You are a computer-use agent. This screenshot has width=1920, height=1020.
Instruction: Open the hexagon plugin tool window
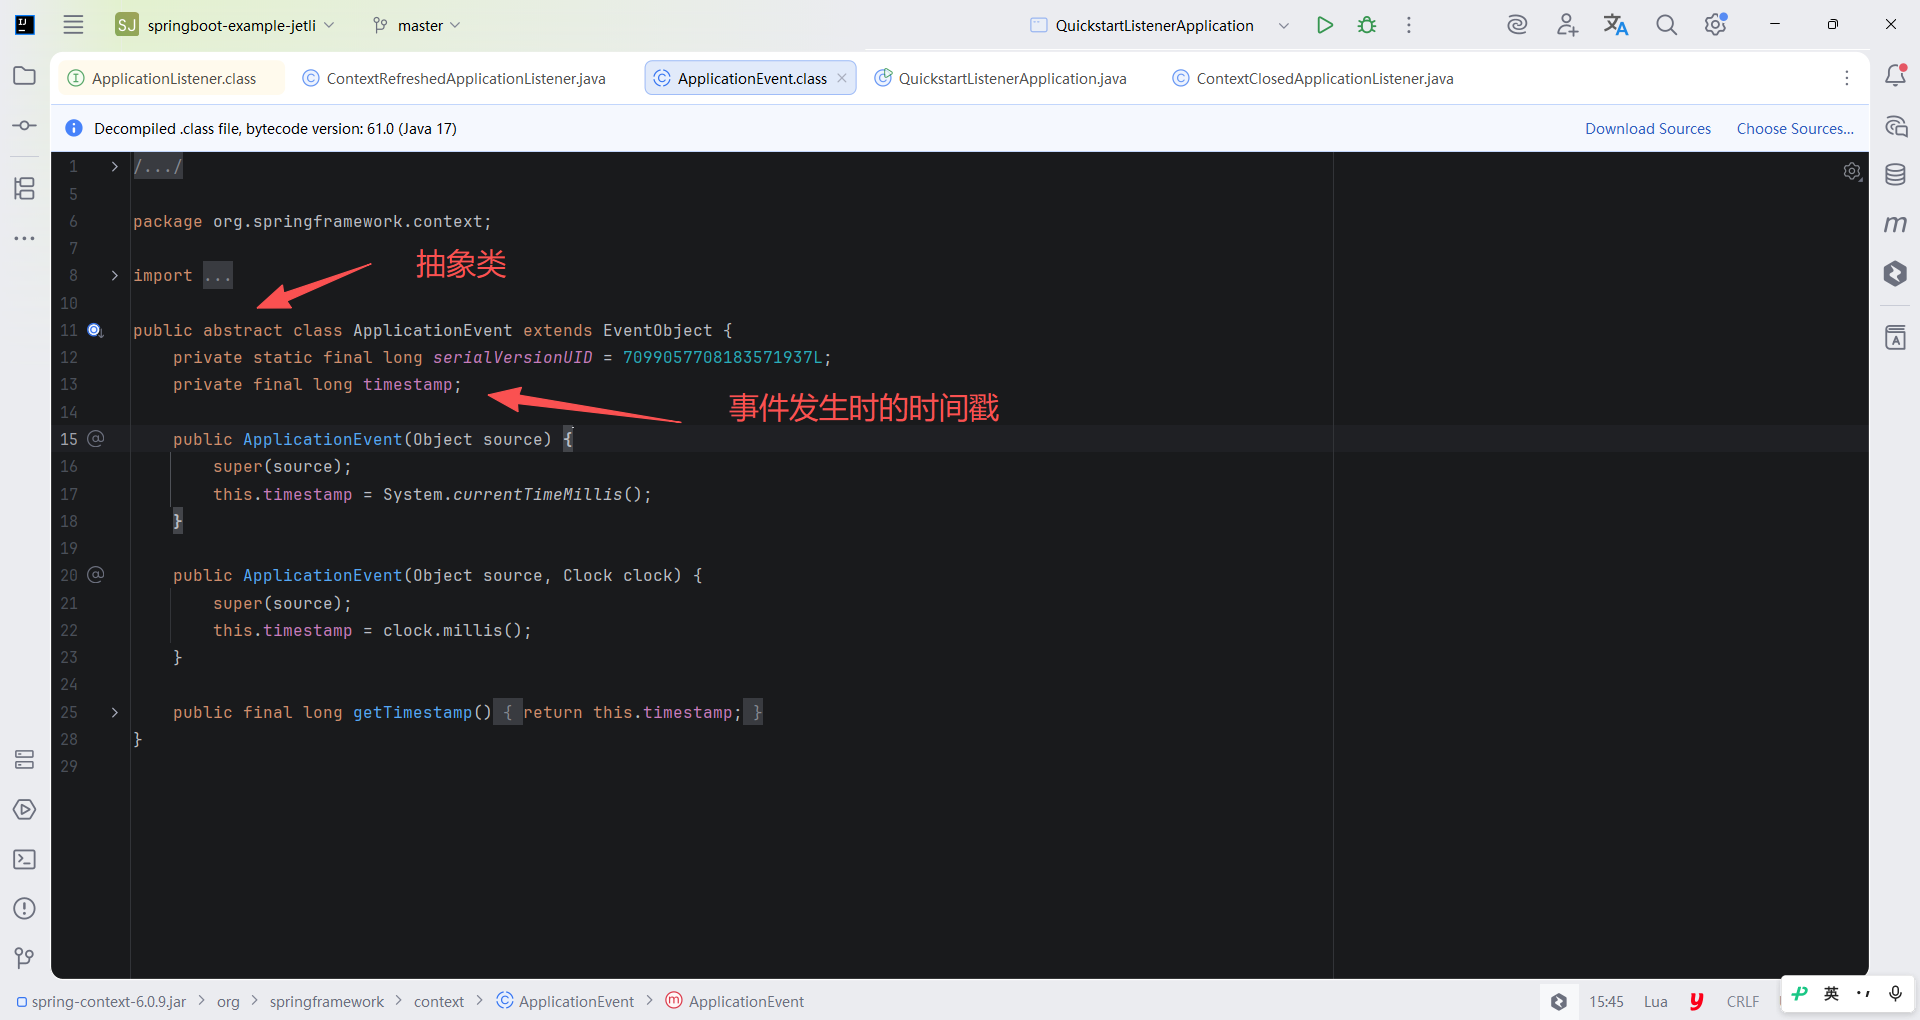point(1895,274)
